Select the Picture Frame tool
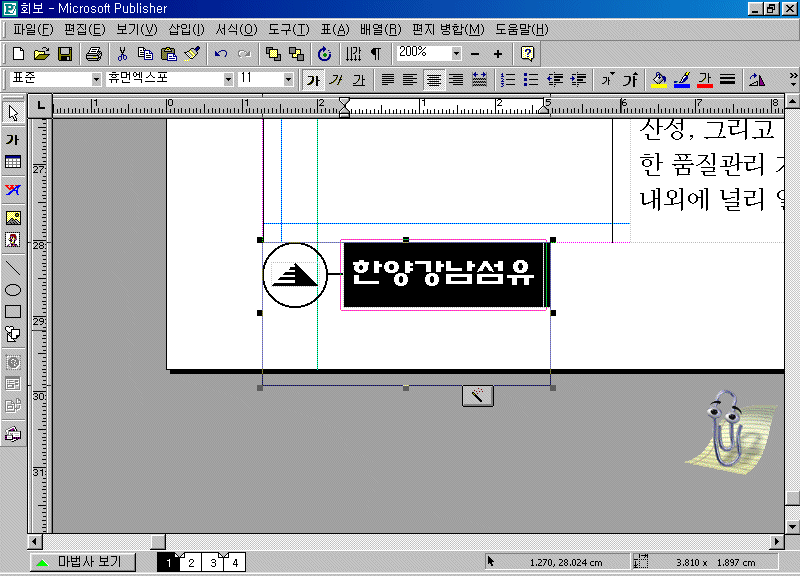This screenshot has height=576, width=800. (x=13, y=218)
